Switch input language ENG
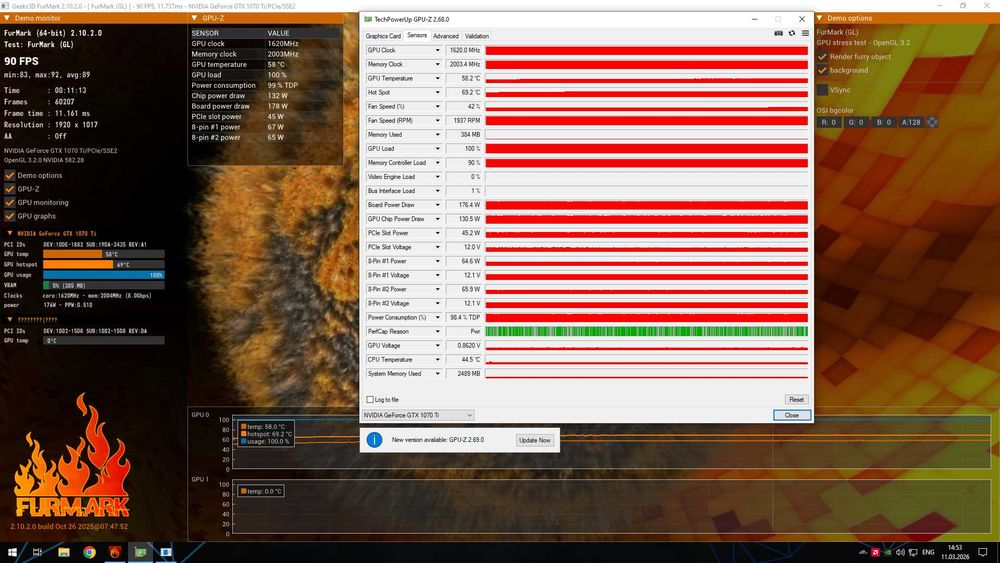Viewport: 1000px width, 563px height. tap(928, 552)
